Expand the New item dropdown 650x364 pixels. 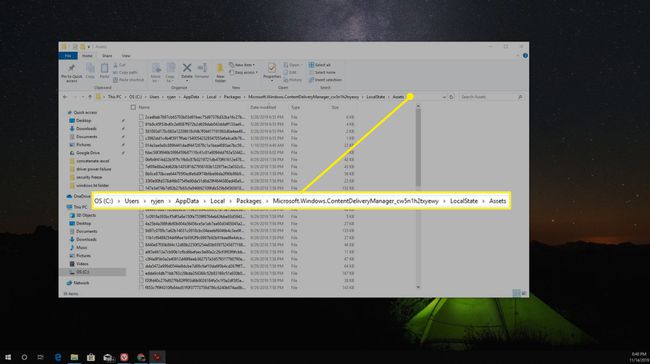point(243,65)
